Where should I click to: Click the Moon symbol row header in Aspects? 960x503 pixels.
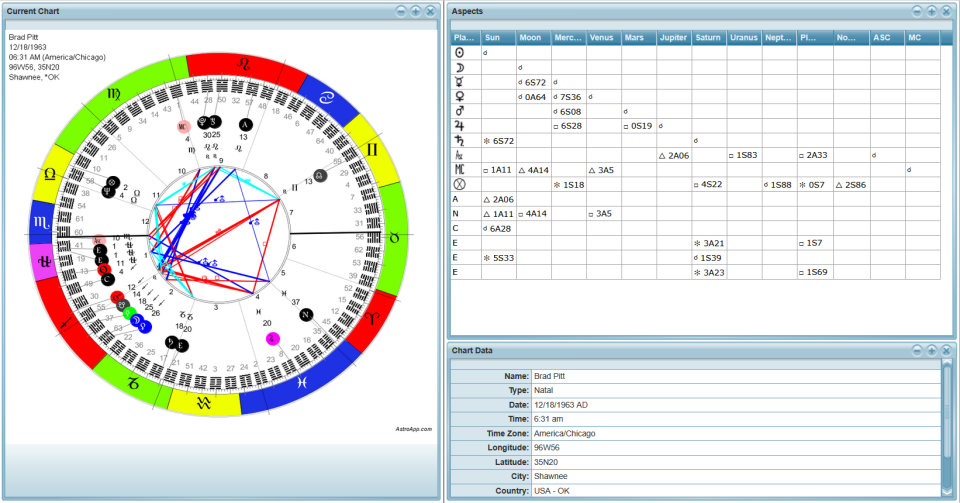460,67
